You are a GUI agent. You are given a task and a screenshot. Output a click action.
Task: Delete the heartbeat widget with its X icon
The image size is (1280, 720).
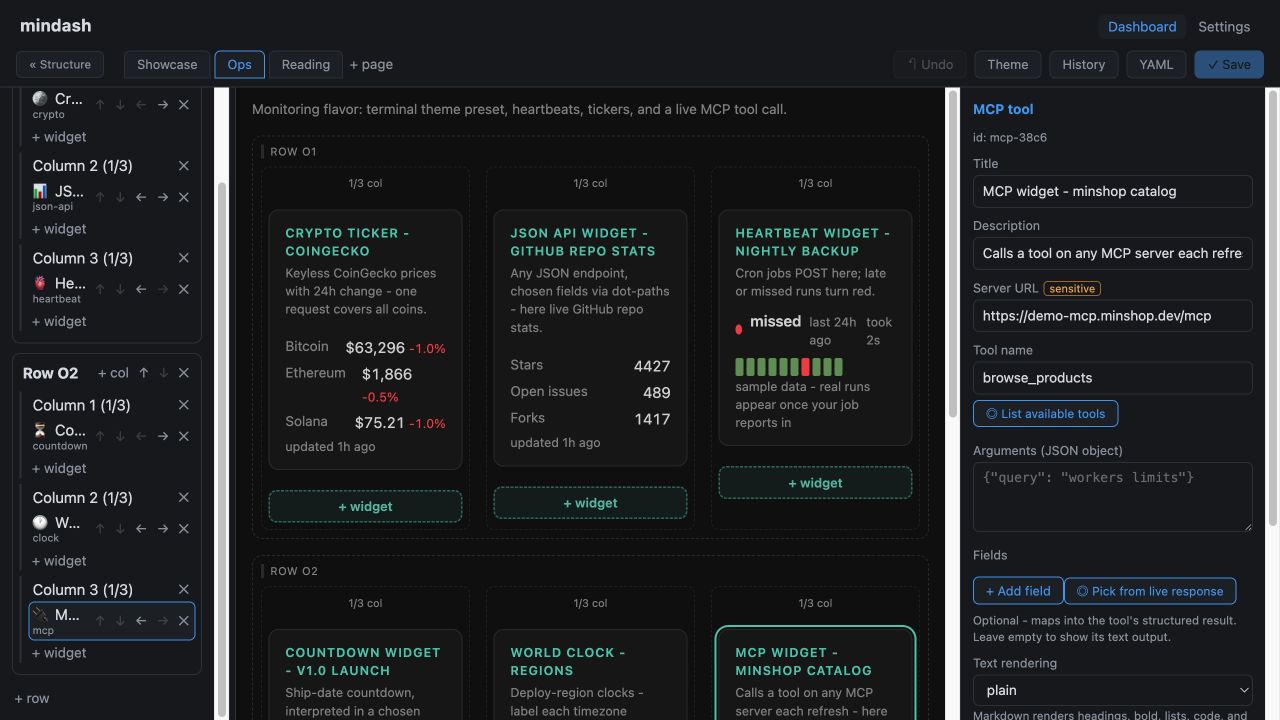(x=184, y=289)
